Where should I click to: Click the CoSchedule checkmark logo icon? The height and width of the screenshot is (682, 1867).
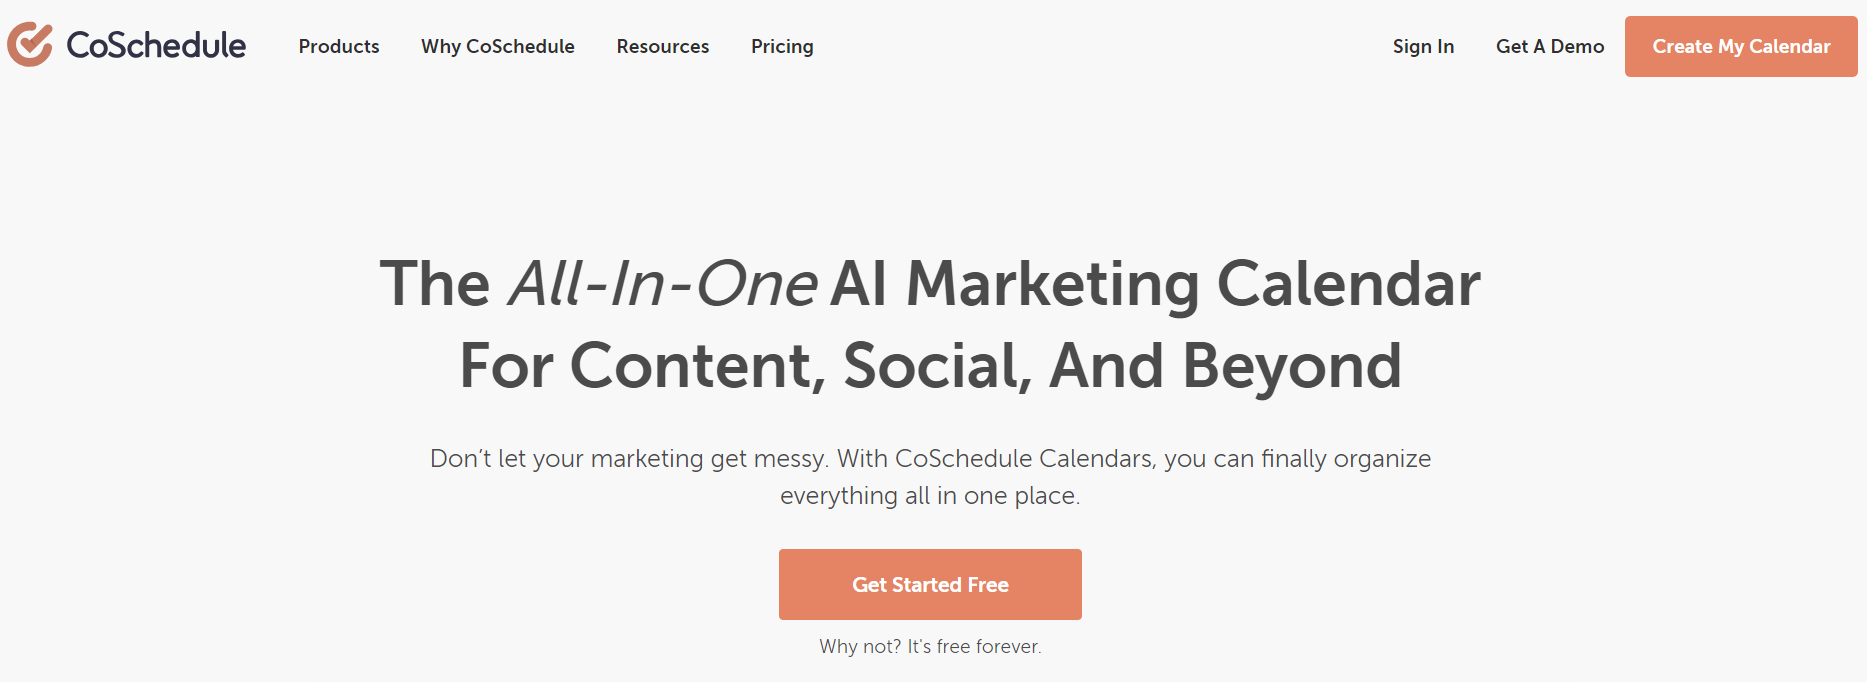pos(30,45)
